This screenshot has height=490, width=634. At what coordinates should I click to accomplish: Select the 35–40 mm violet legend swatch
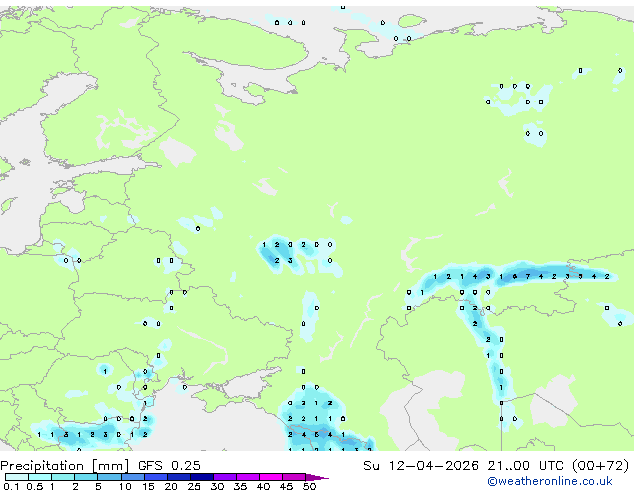[x=247, y=477]
